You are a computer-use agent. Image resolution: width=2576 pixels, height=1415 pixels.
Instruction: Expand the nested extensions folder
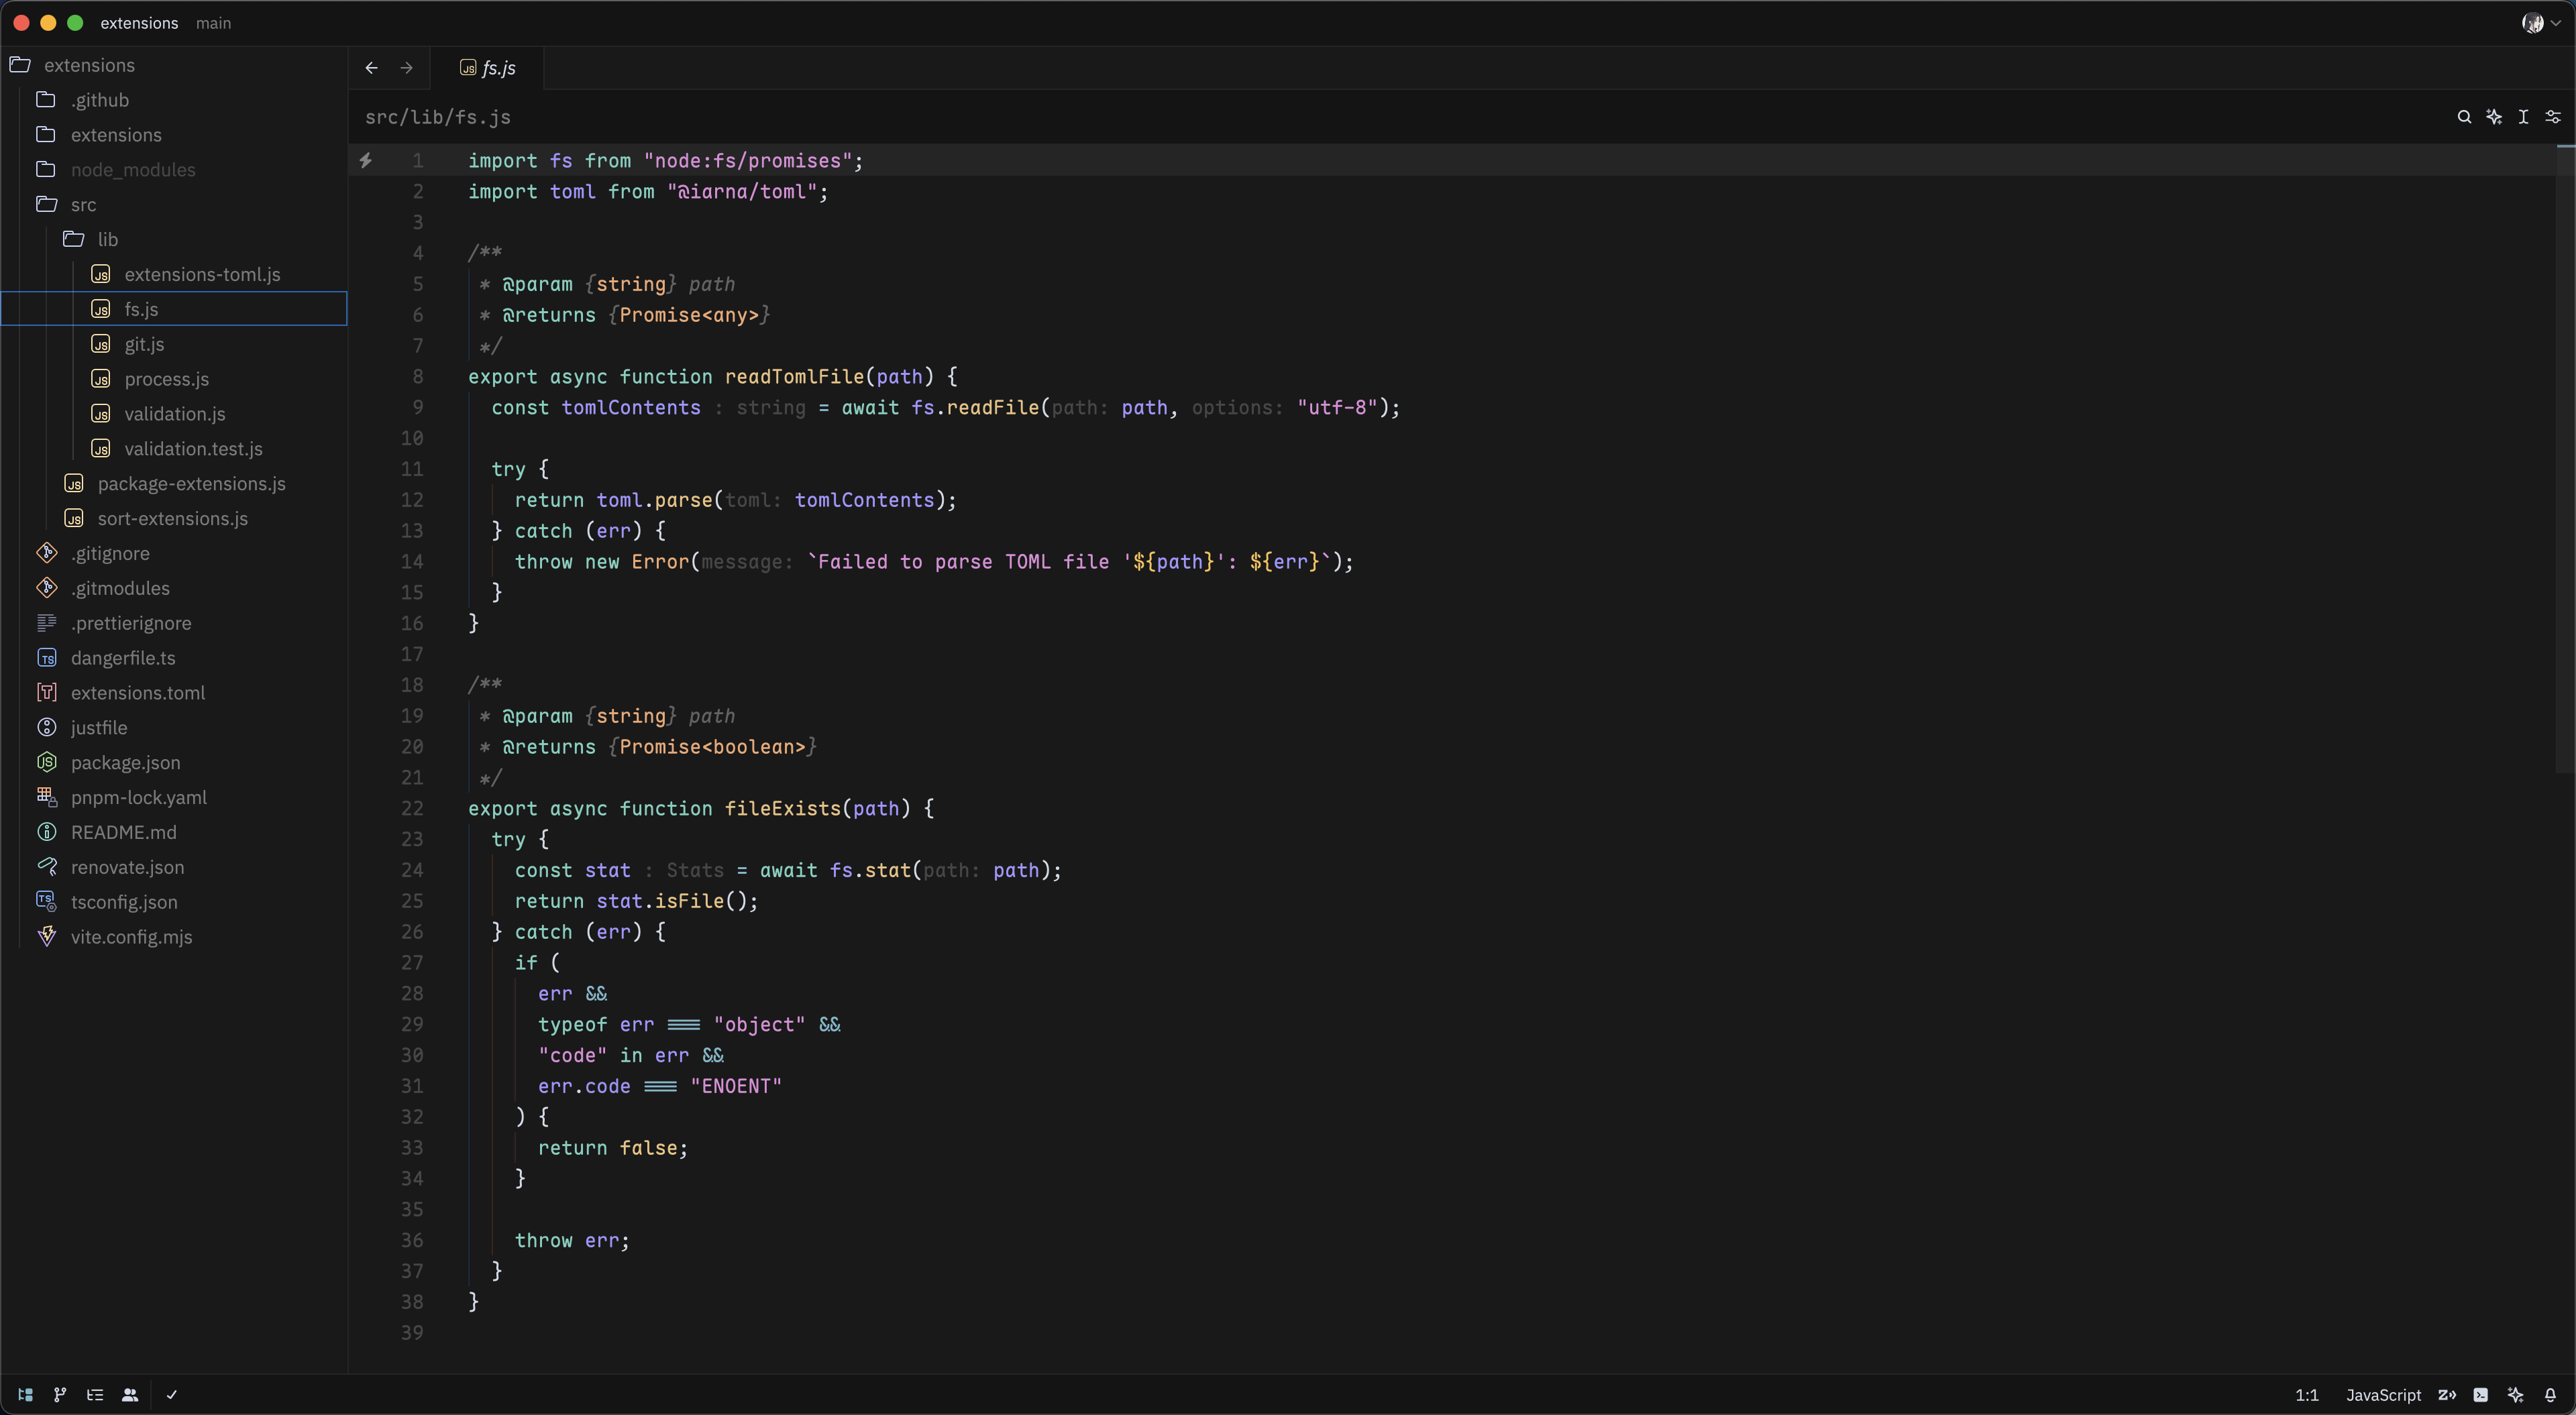174,135
